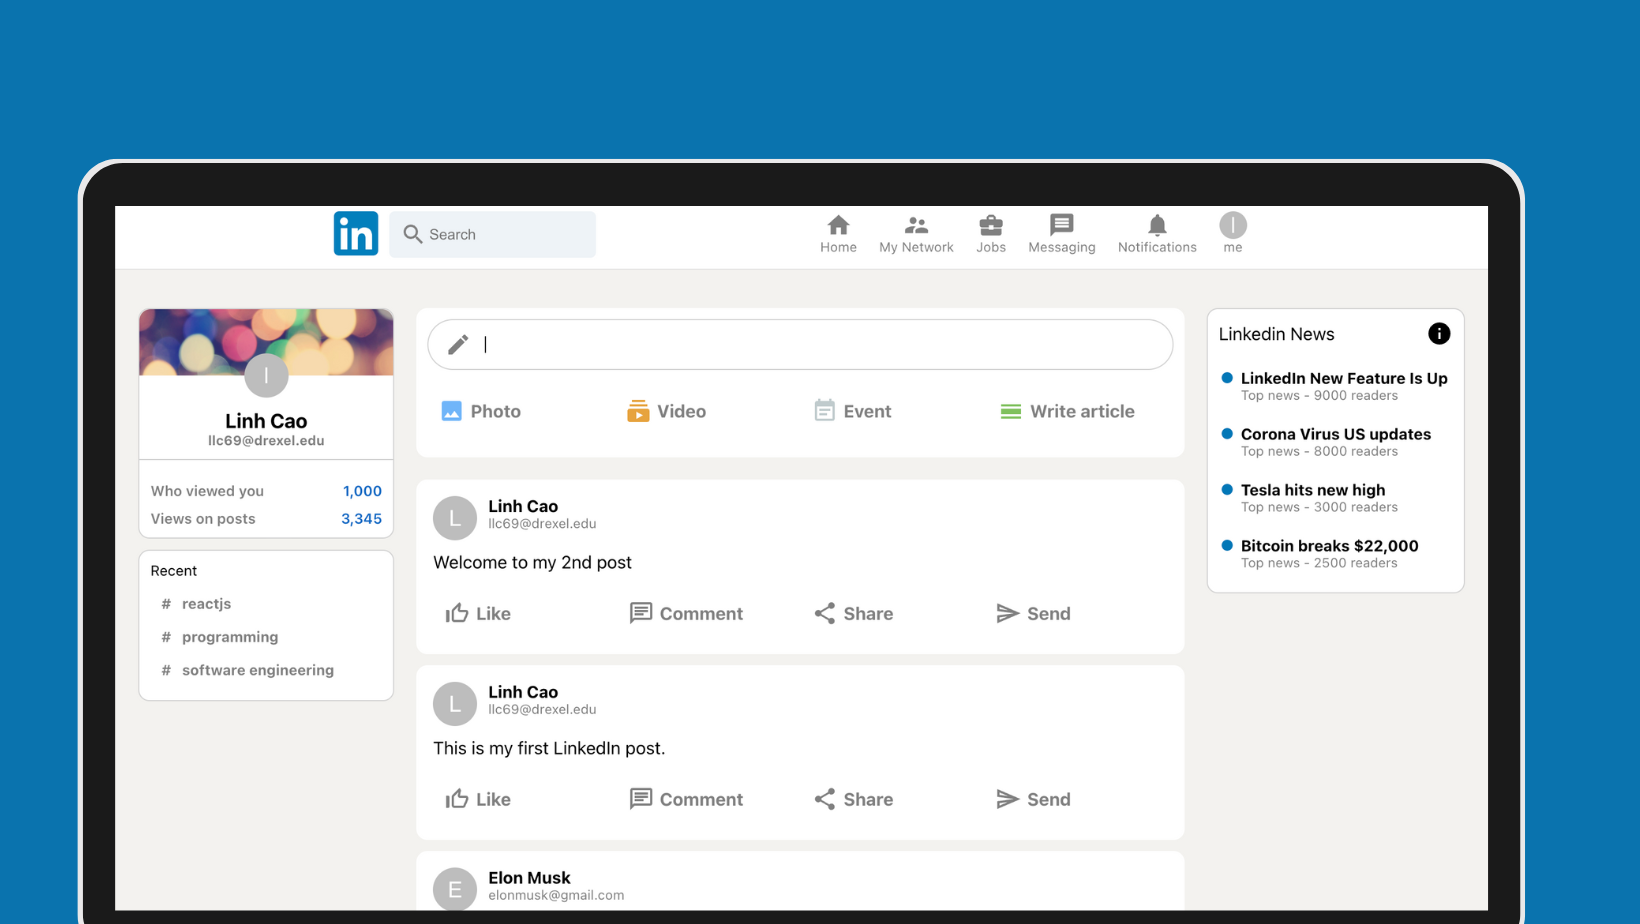The height and width of the screenshot is (924, 1640).
Task: Click 'Top news - 2500 readers' text
Action: [1319, 564]
